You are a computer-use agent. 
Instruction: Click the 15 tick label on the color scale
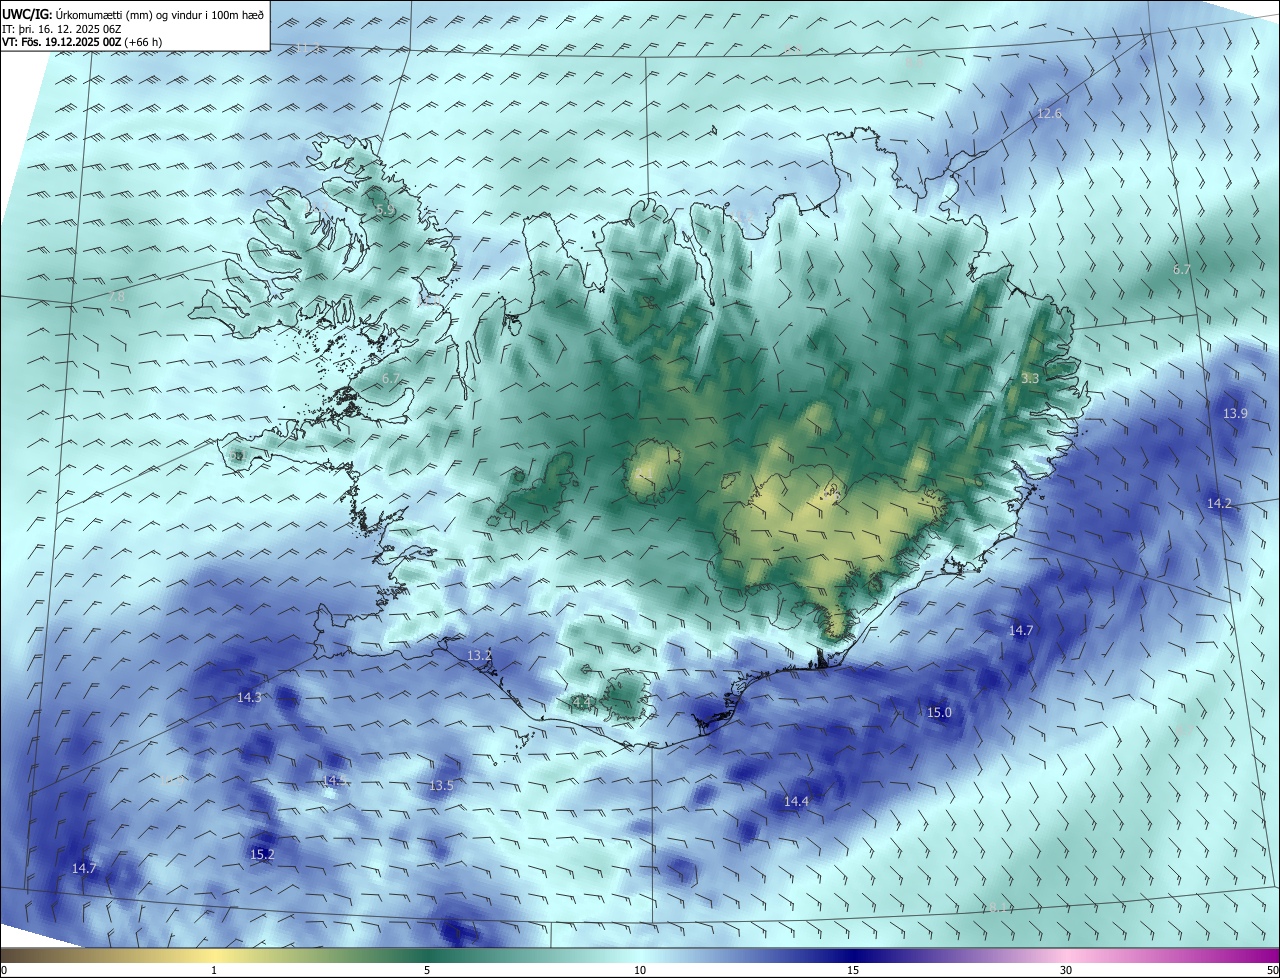(x=853, y=970)
